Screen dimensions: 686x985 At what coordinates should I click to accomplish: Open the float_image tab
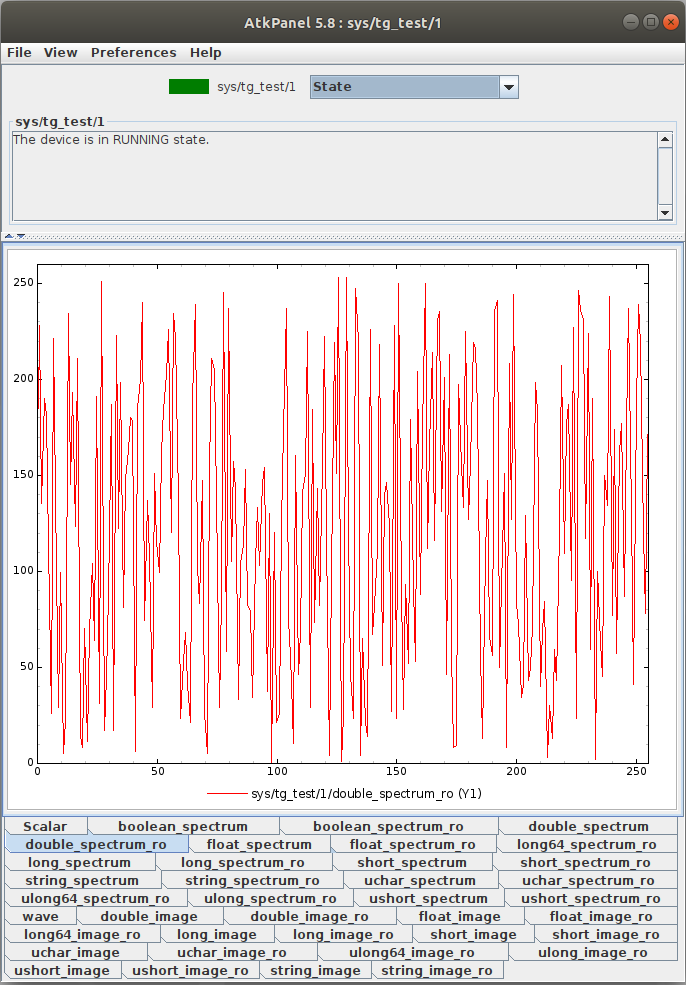pos(460,917)
